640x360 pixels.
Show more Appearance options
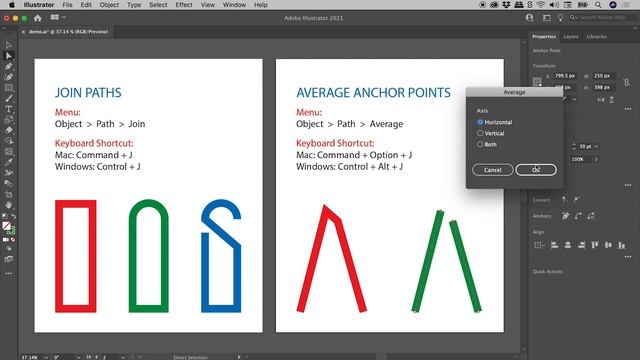coord(628,185)
